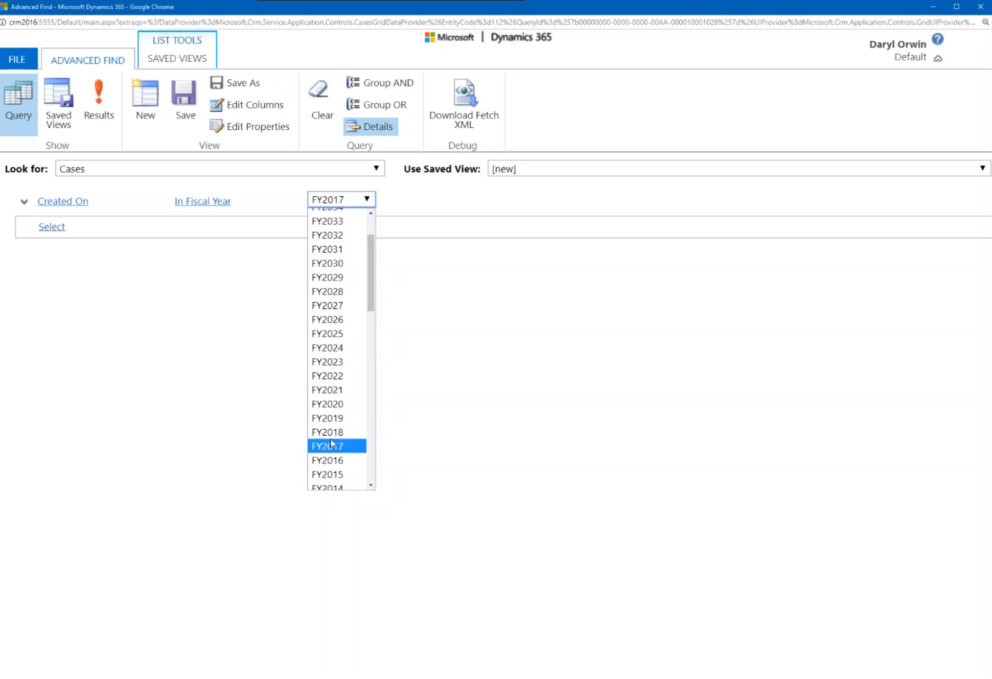Pick FY2026 from the list
The height and width of the screenshot is (679, 992).
coord(337,320)
